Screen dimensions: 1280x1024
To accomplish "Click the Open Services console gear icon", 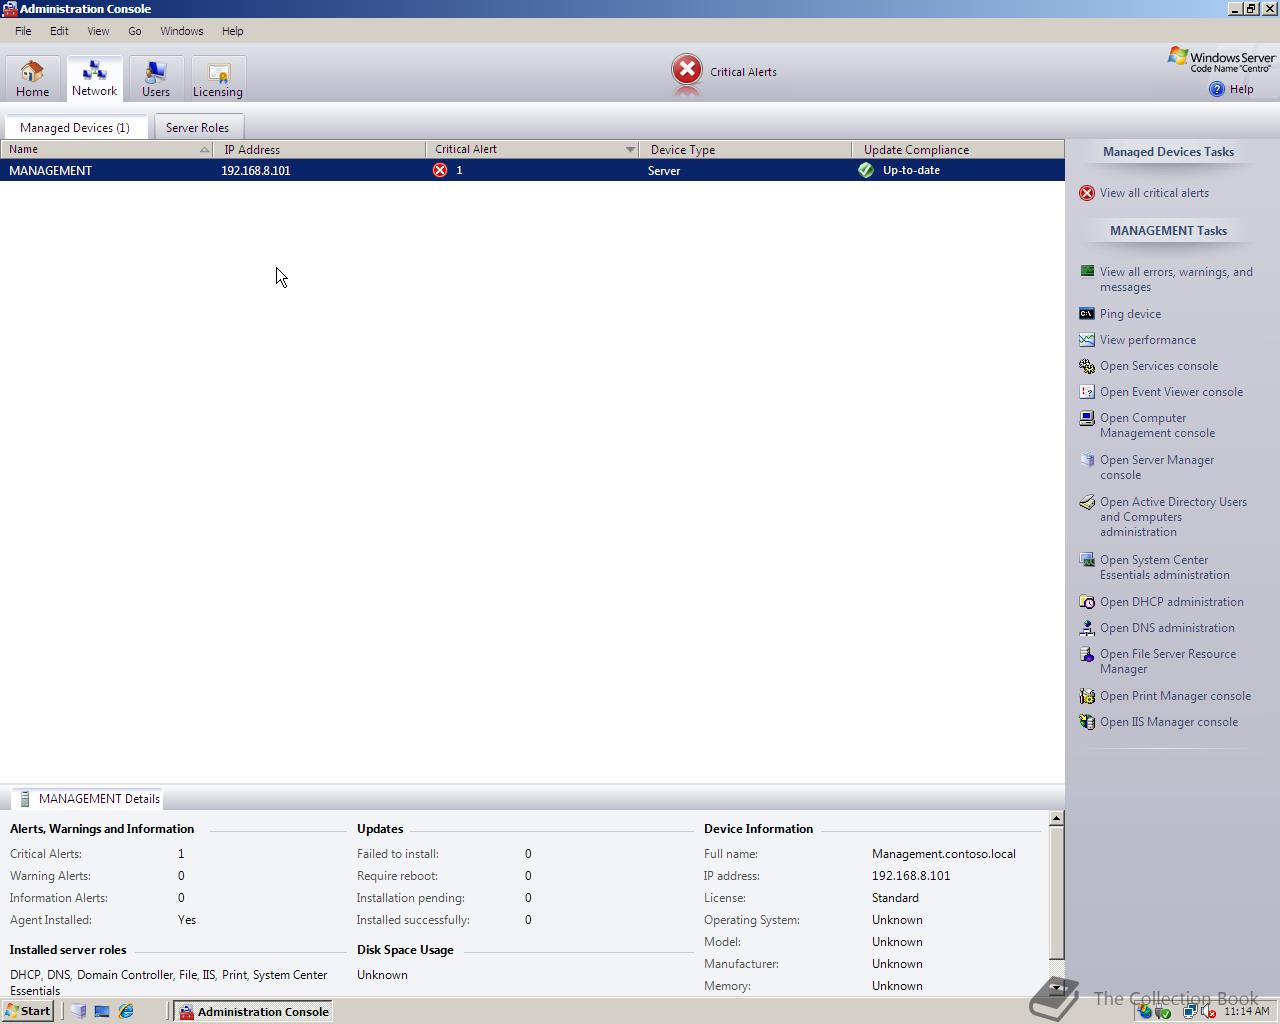I will coord(1087,366).
